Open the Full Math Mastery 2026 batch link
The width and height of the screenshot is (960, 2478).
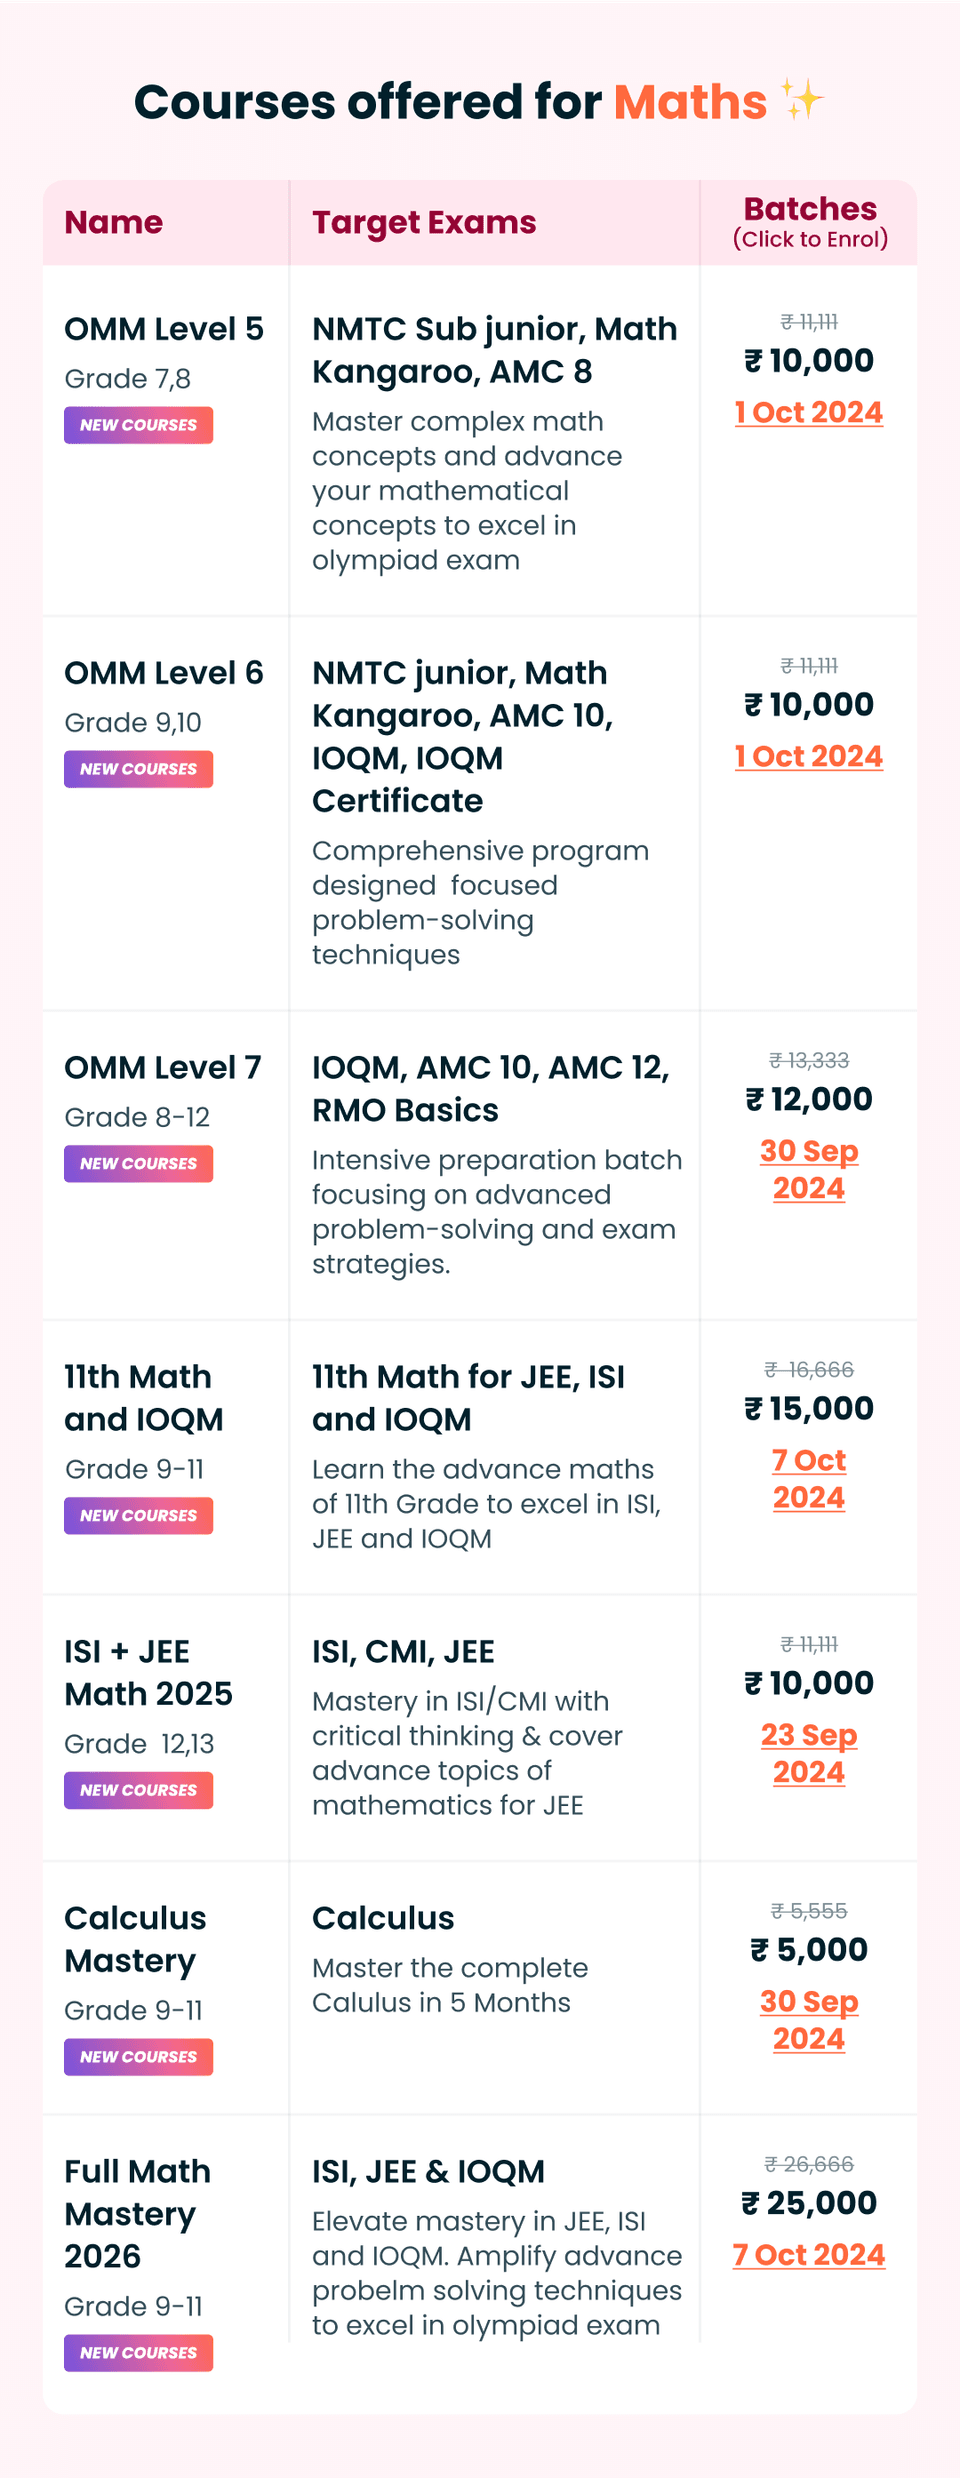pos(809,2255)
